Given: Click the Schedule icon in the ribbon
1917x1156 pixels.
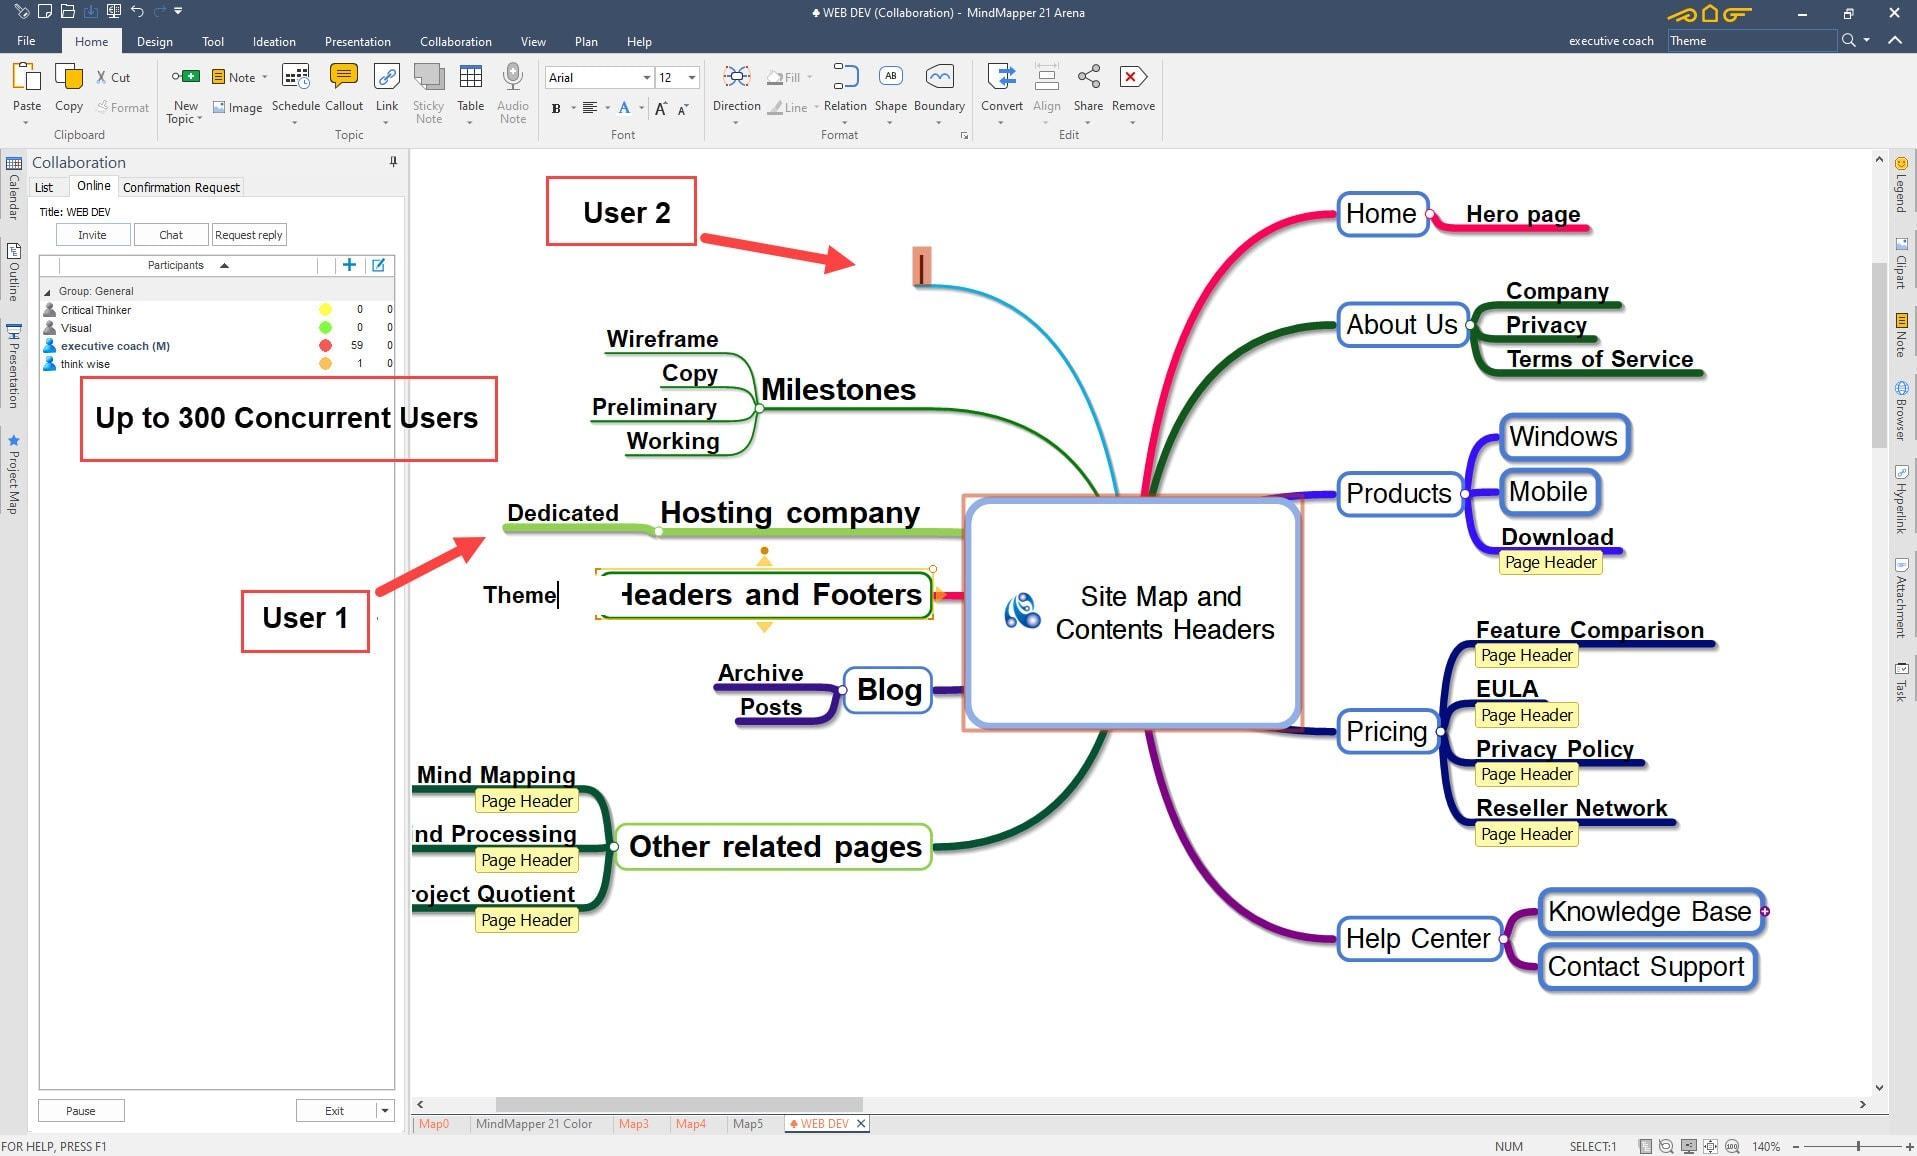Looking at the screenshot, I should [x=295, y=78].
